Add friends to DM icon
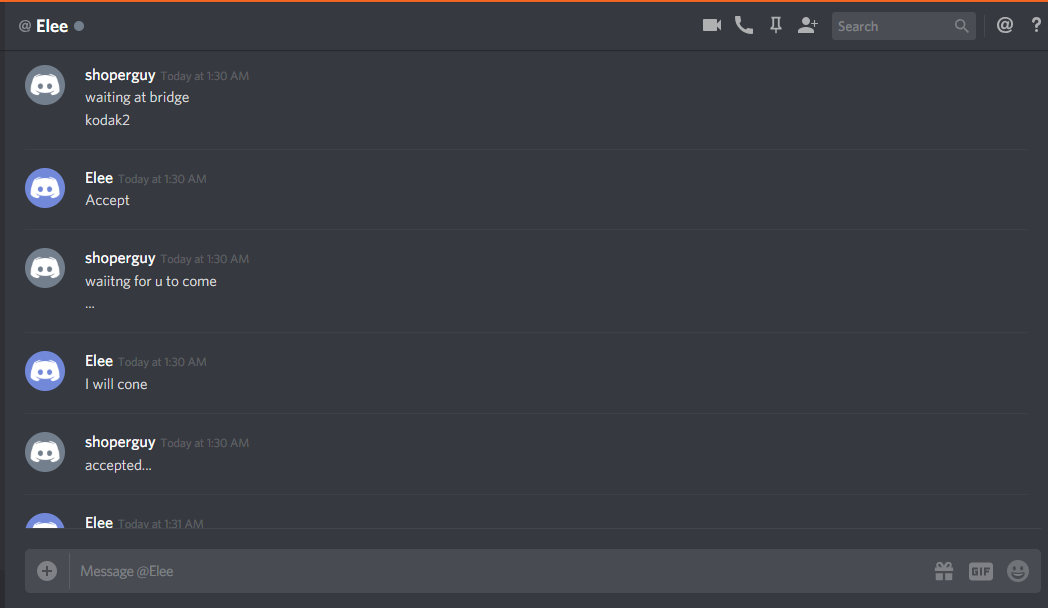 coord(807,25)
